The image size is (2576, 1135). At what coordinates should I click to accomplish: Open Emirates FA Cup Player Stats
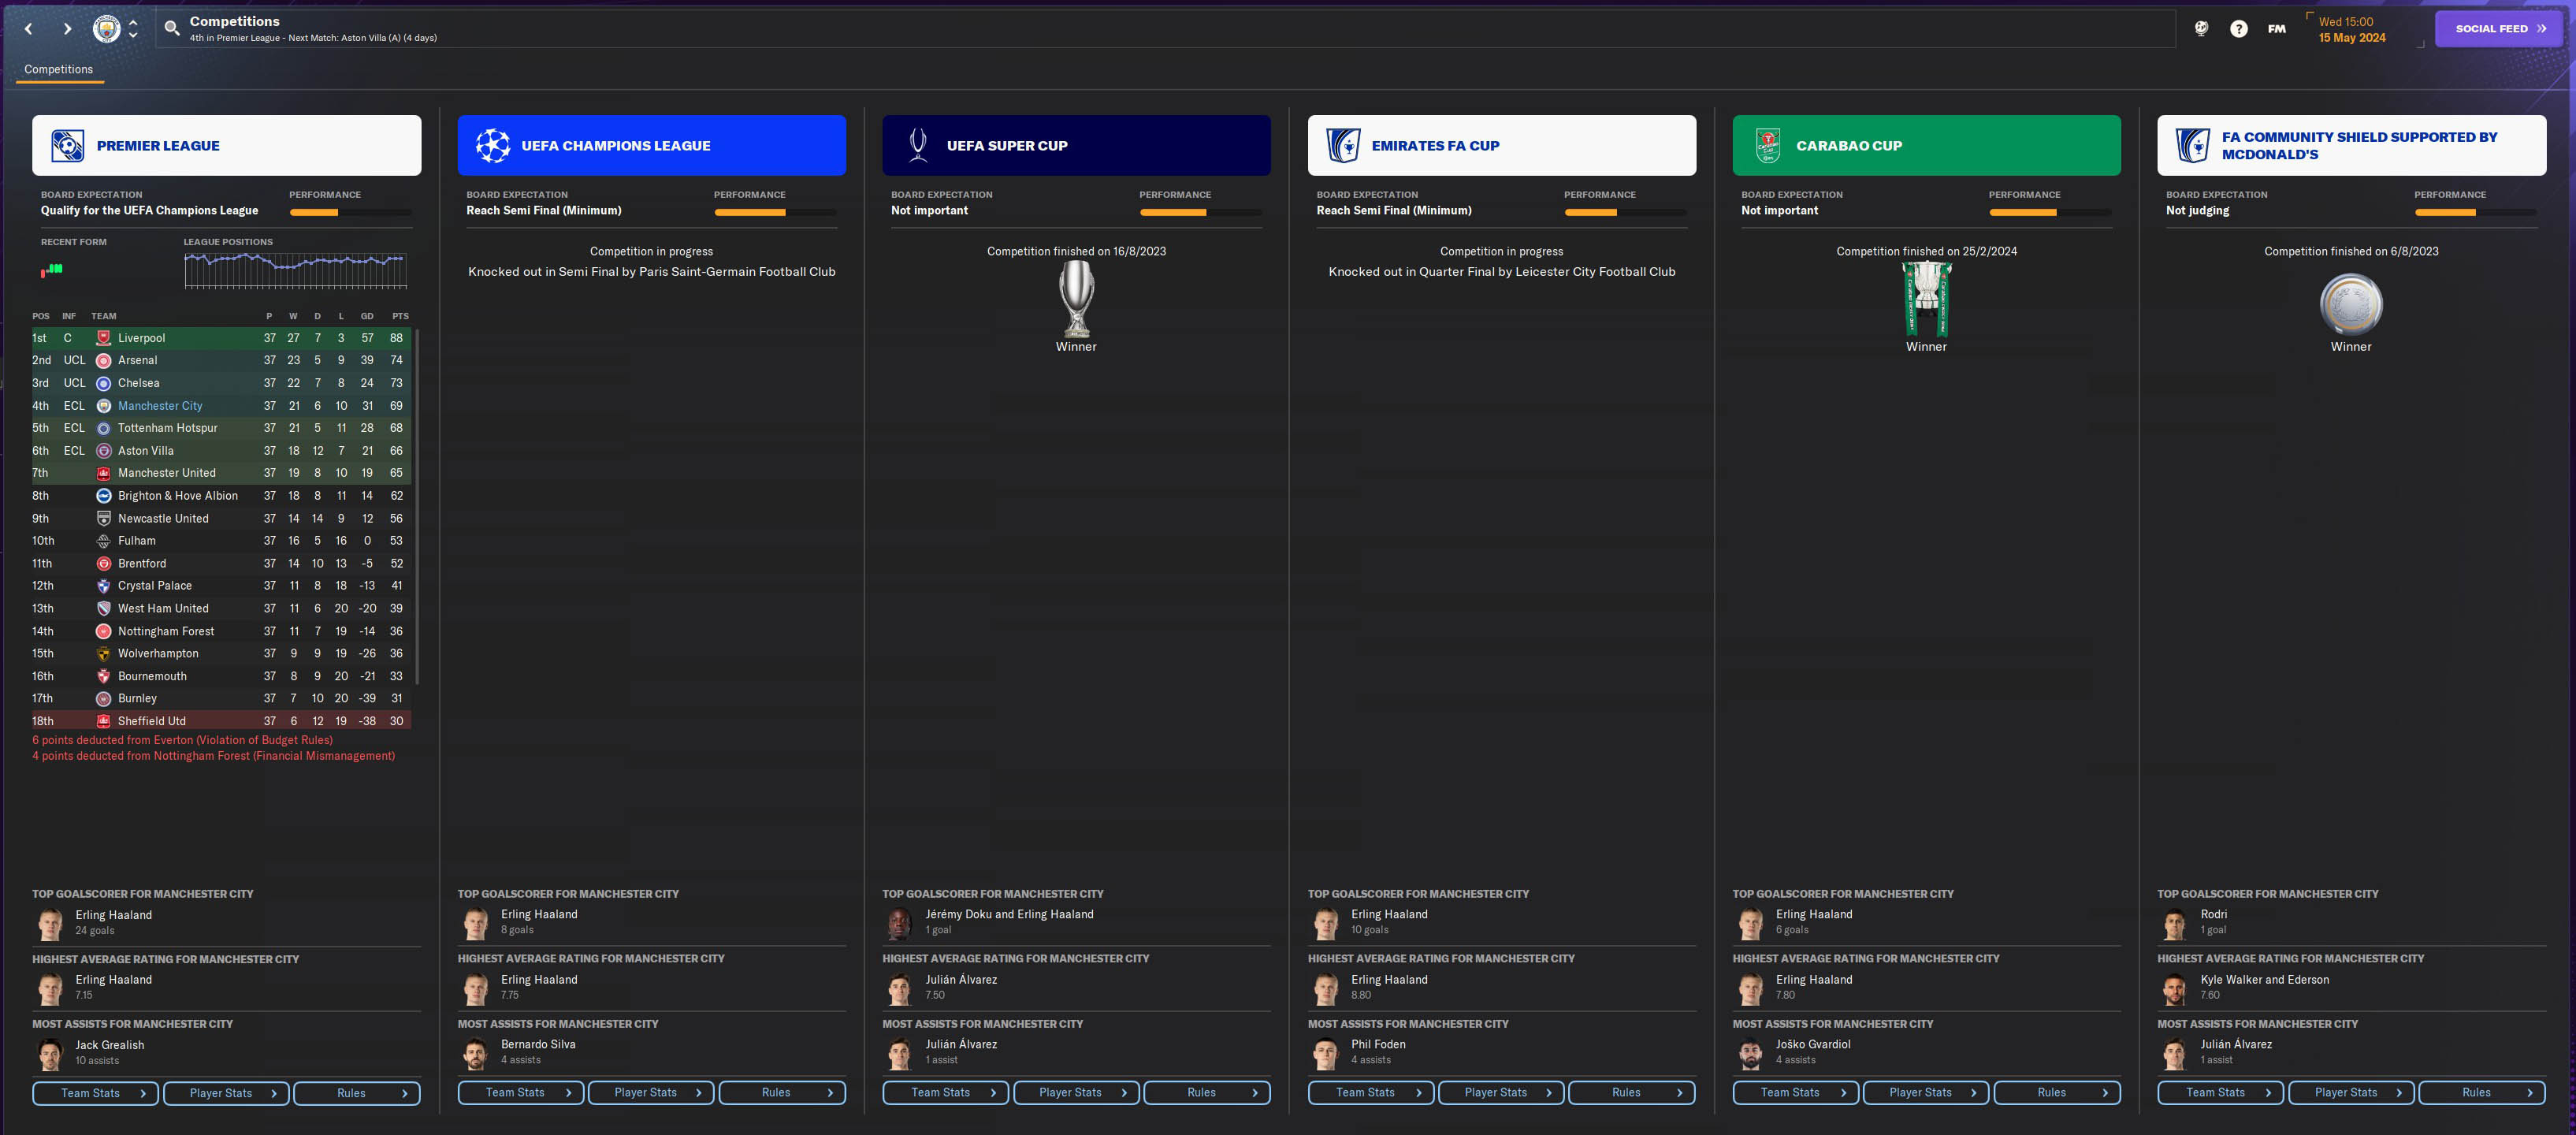pyautogui.click(x=1501, y=1093)
